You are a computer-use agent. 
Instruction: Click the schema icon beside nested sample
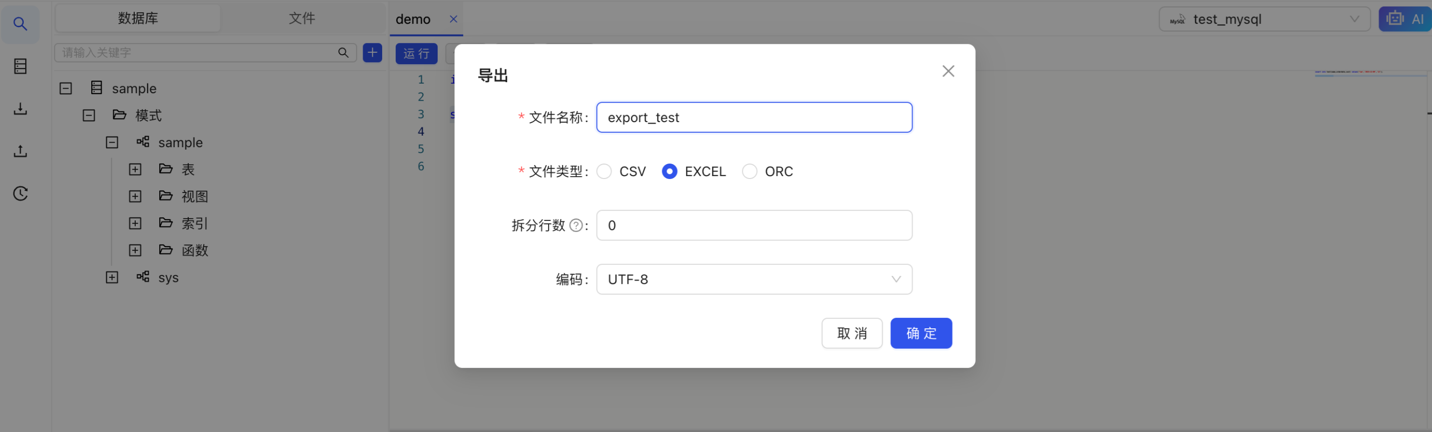point(142,142)
